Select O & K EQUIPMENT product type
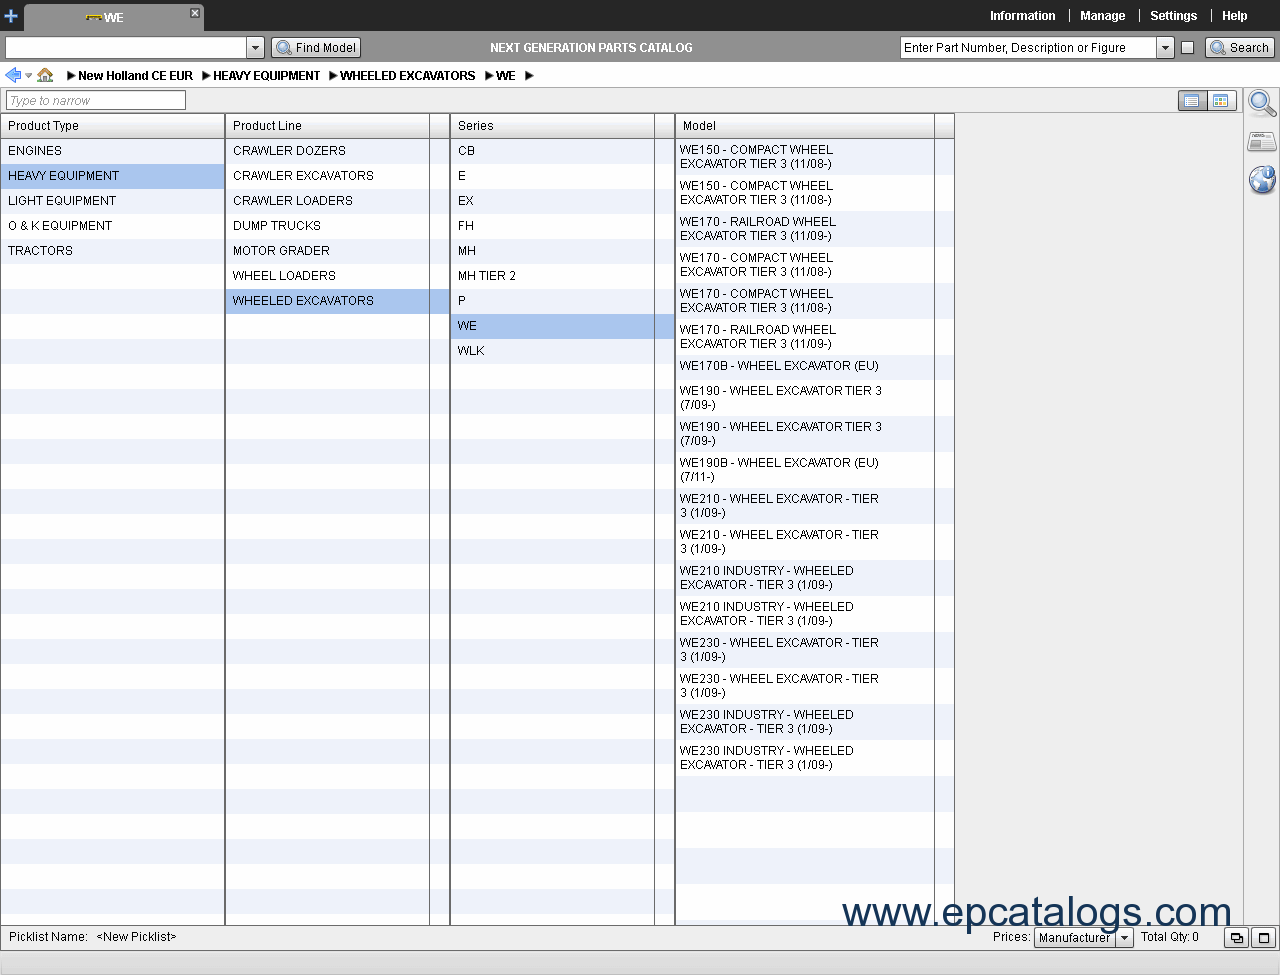The height and width of the screenshot is (975, 1280). pyautogui.click(x=112, y=226)
